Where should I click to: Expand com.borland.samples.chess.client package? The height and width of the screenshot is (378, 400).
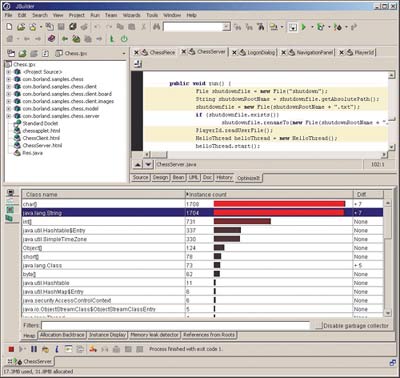click(x=9, y=86)
